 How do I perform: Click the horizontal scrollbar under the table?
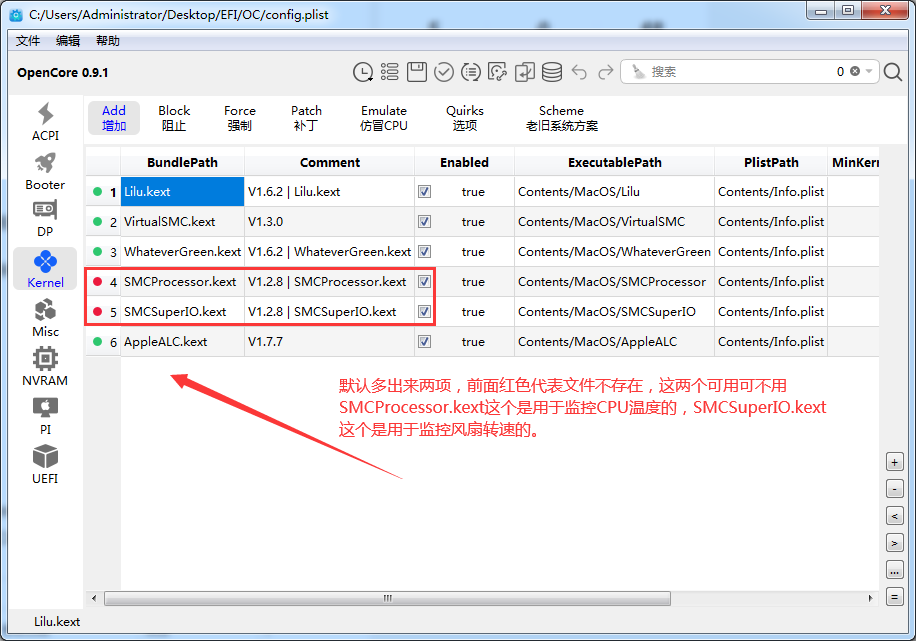click(x=387, y=598)
